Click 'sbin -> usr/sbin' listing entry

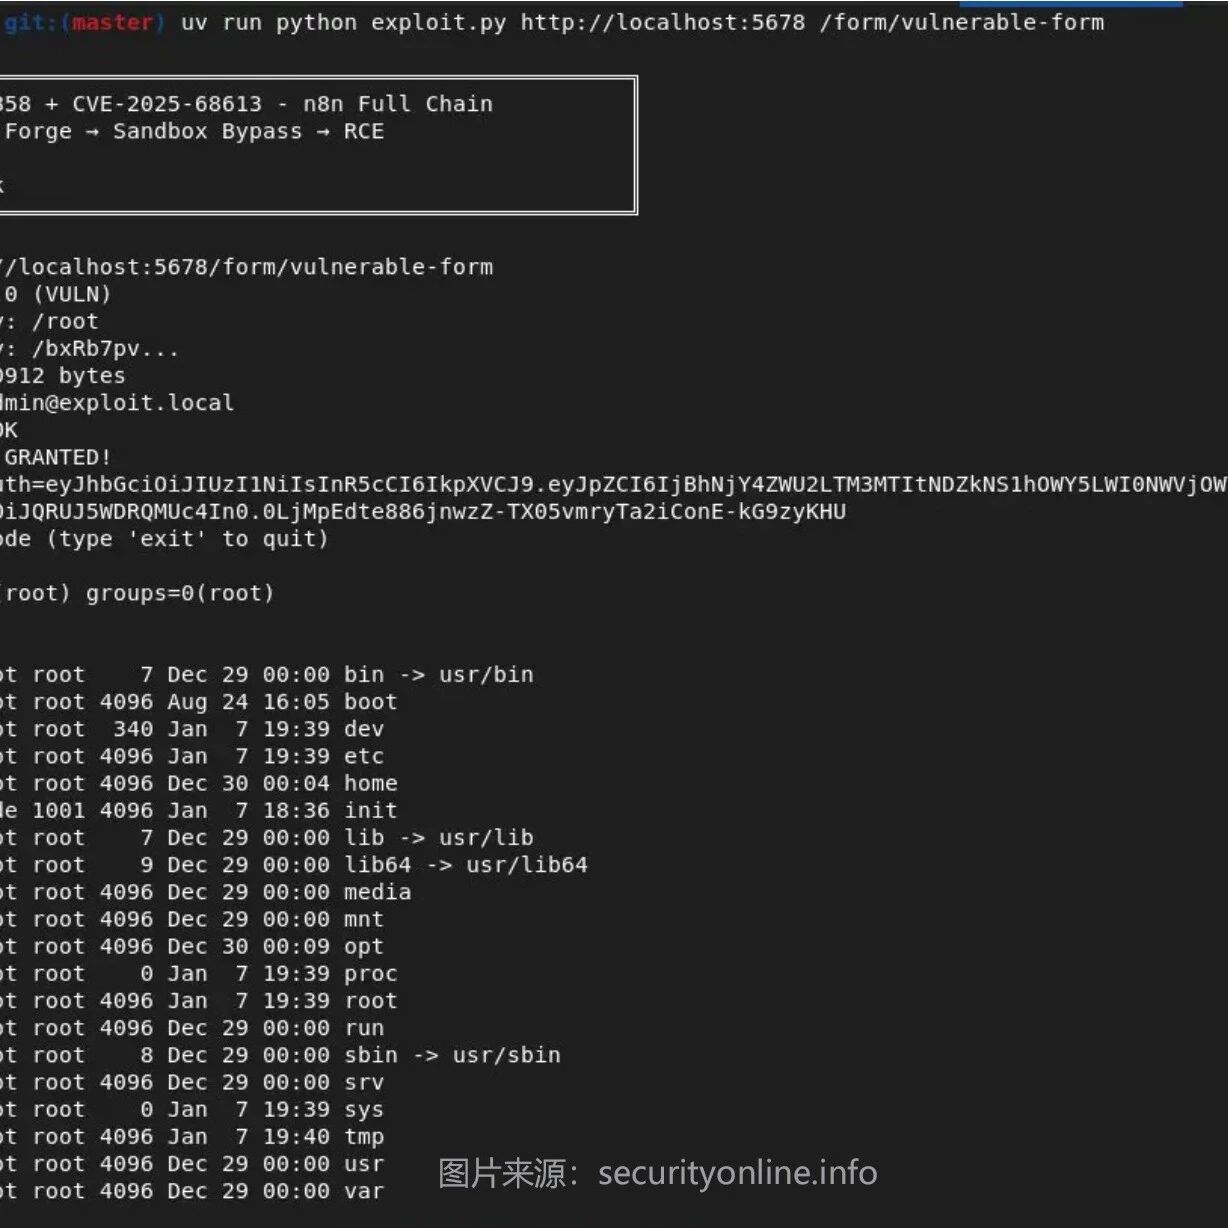click(x=452, y=1054)
